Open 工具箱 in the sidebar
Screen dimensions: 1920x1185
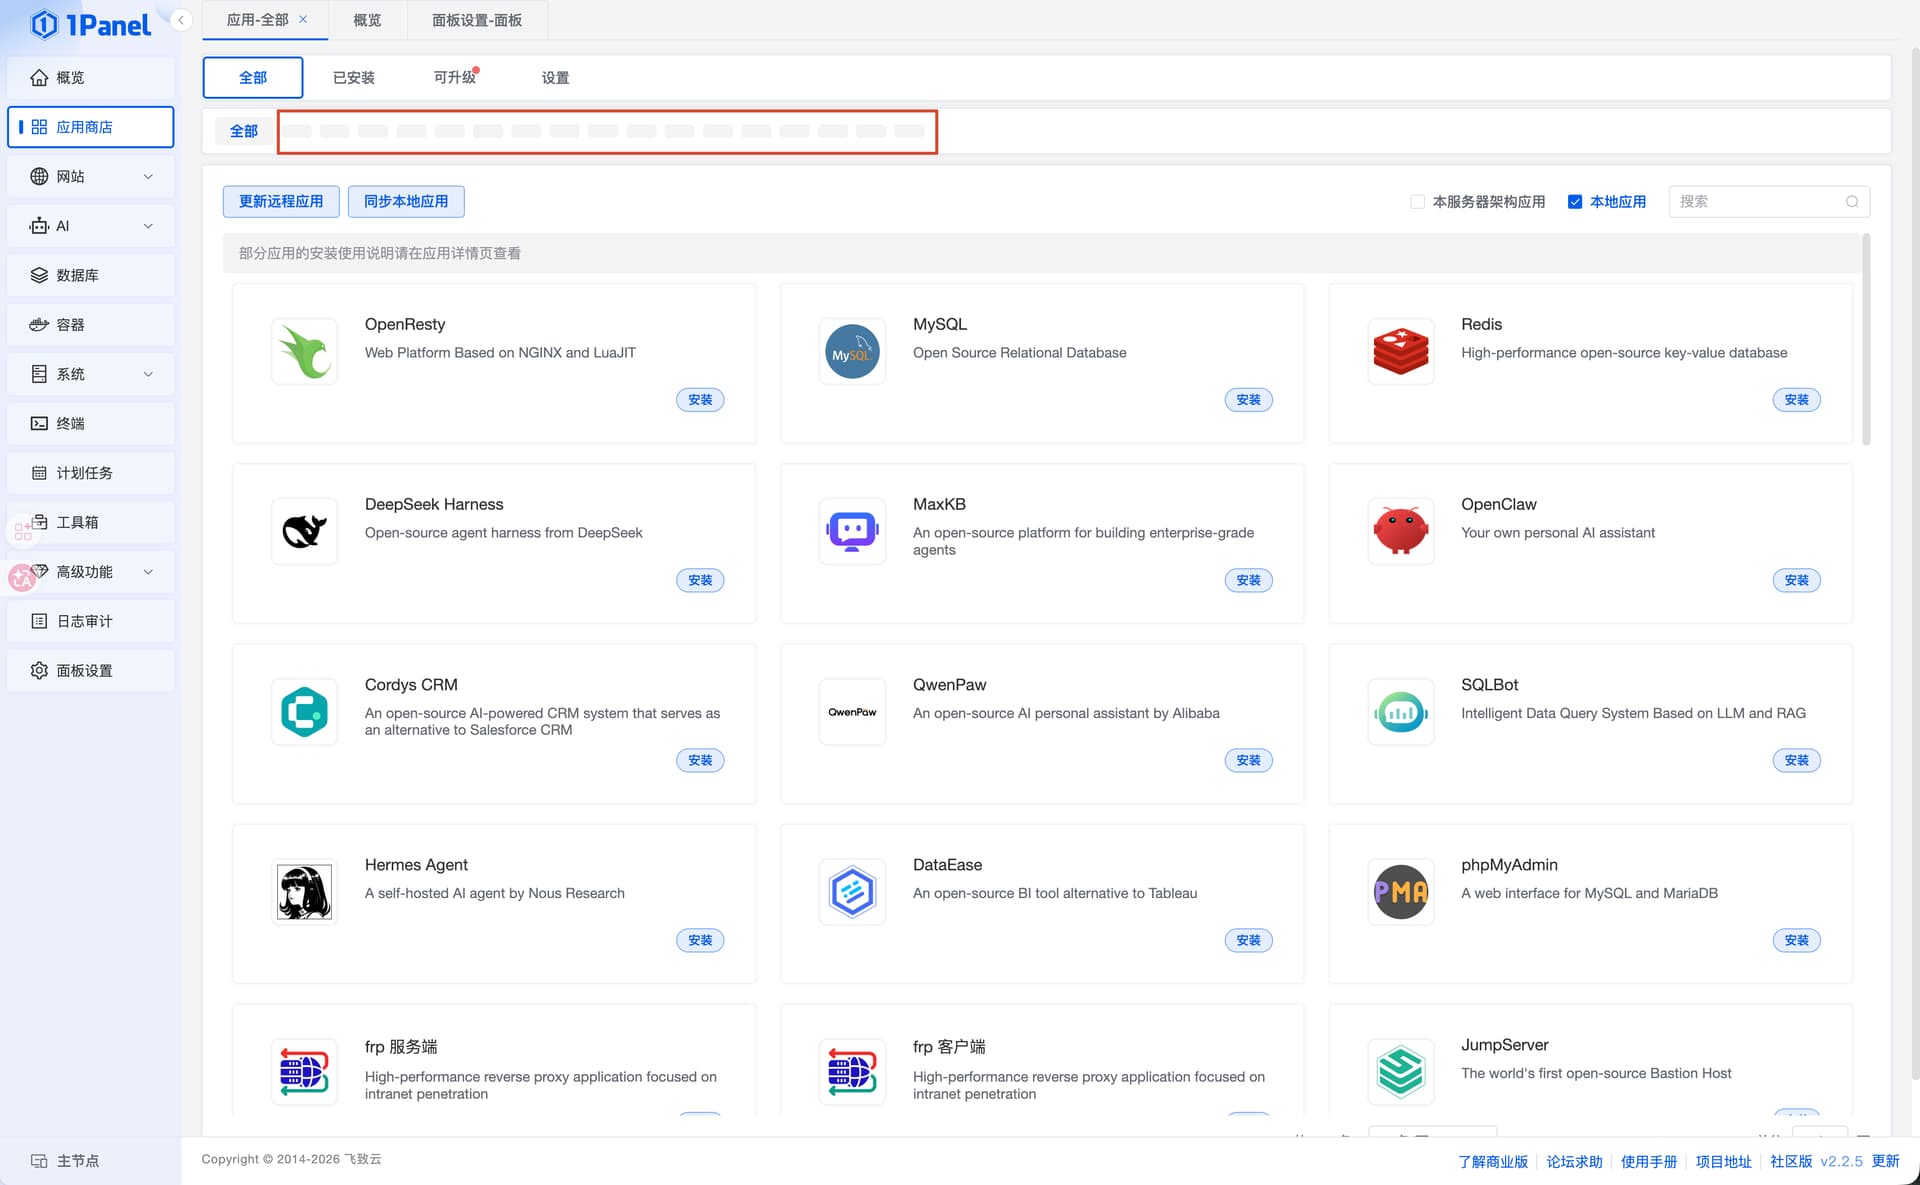(x=90, y=522)
